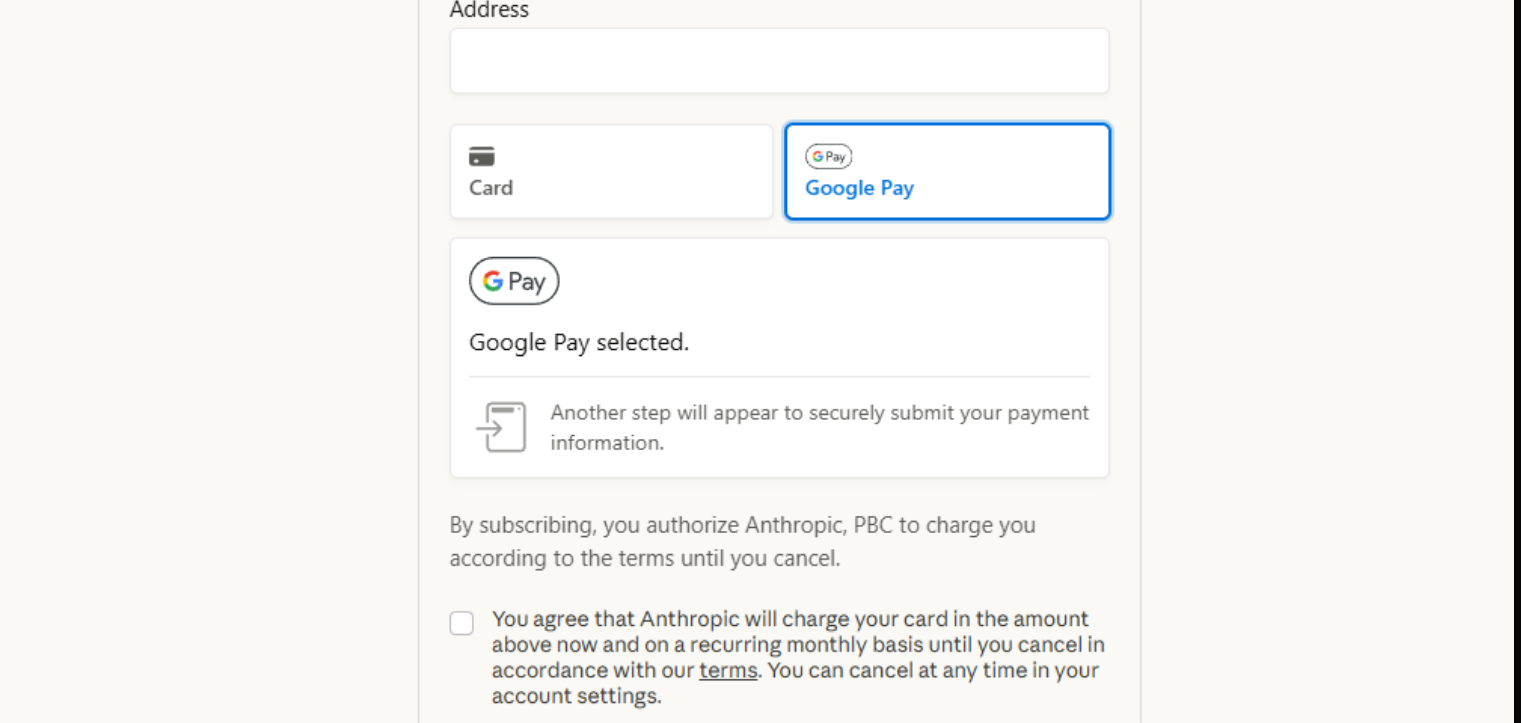Select the Google Pay payment tab label
This screenshot has height=723, width=1521.
click(x=859, y=188)
